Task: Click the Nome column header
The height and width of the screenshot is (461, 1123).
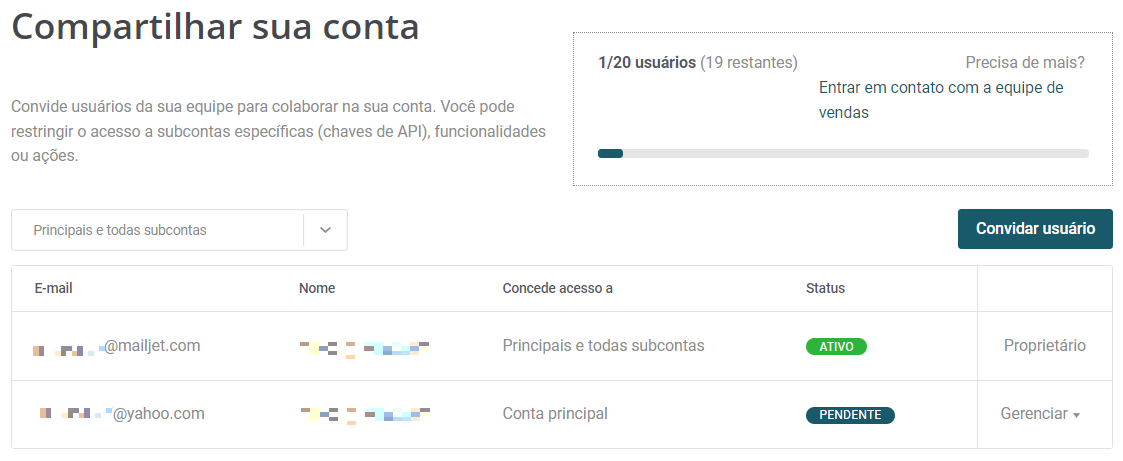Action: [x=317, y=288]
